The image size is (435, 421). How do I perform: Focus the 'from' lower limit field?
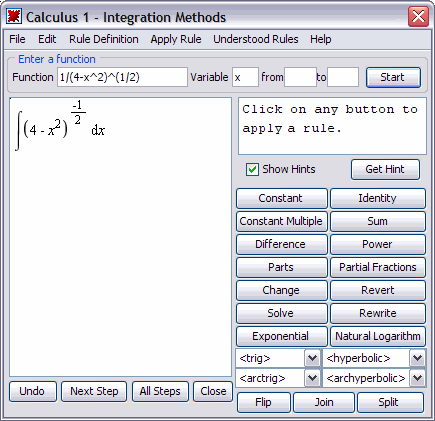pyautogui.click(x=300, y=77)
